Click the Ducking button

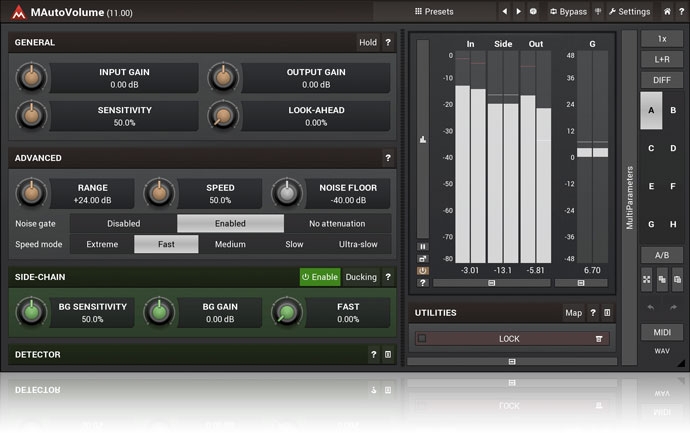[361, 277]
